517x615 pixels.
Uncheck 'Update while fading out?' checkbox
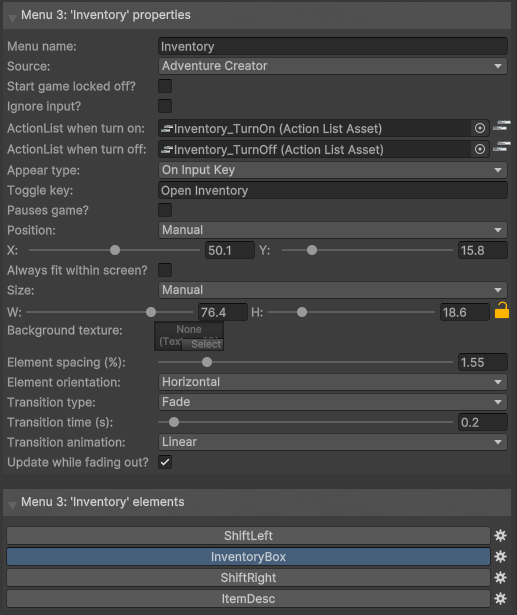[165, 462]
